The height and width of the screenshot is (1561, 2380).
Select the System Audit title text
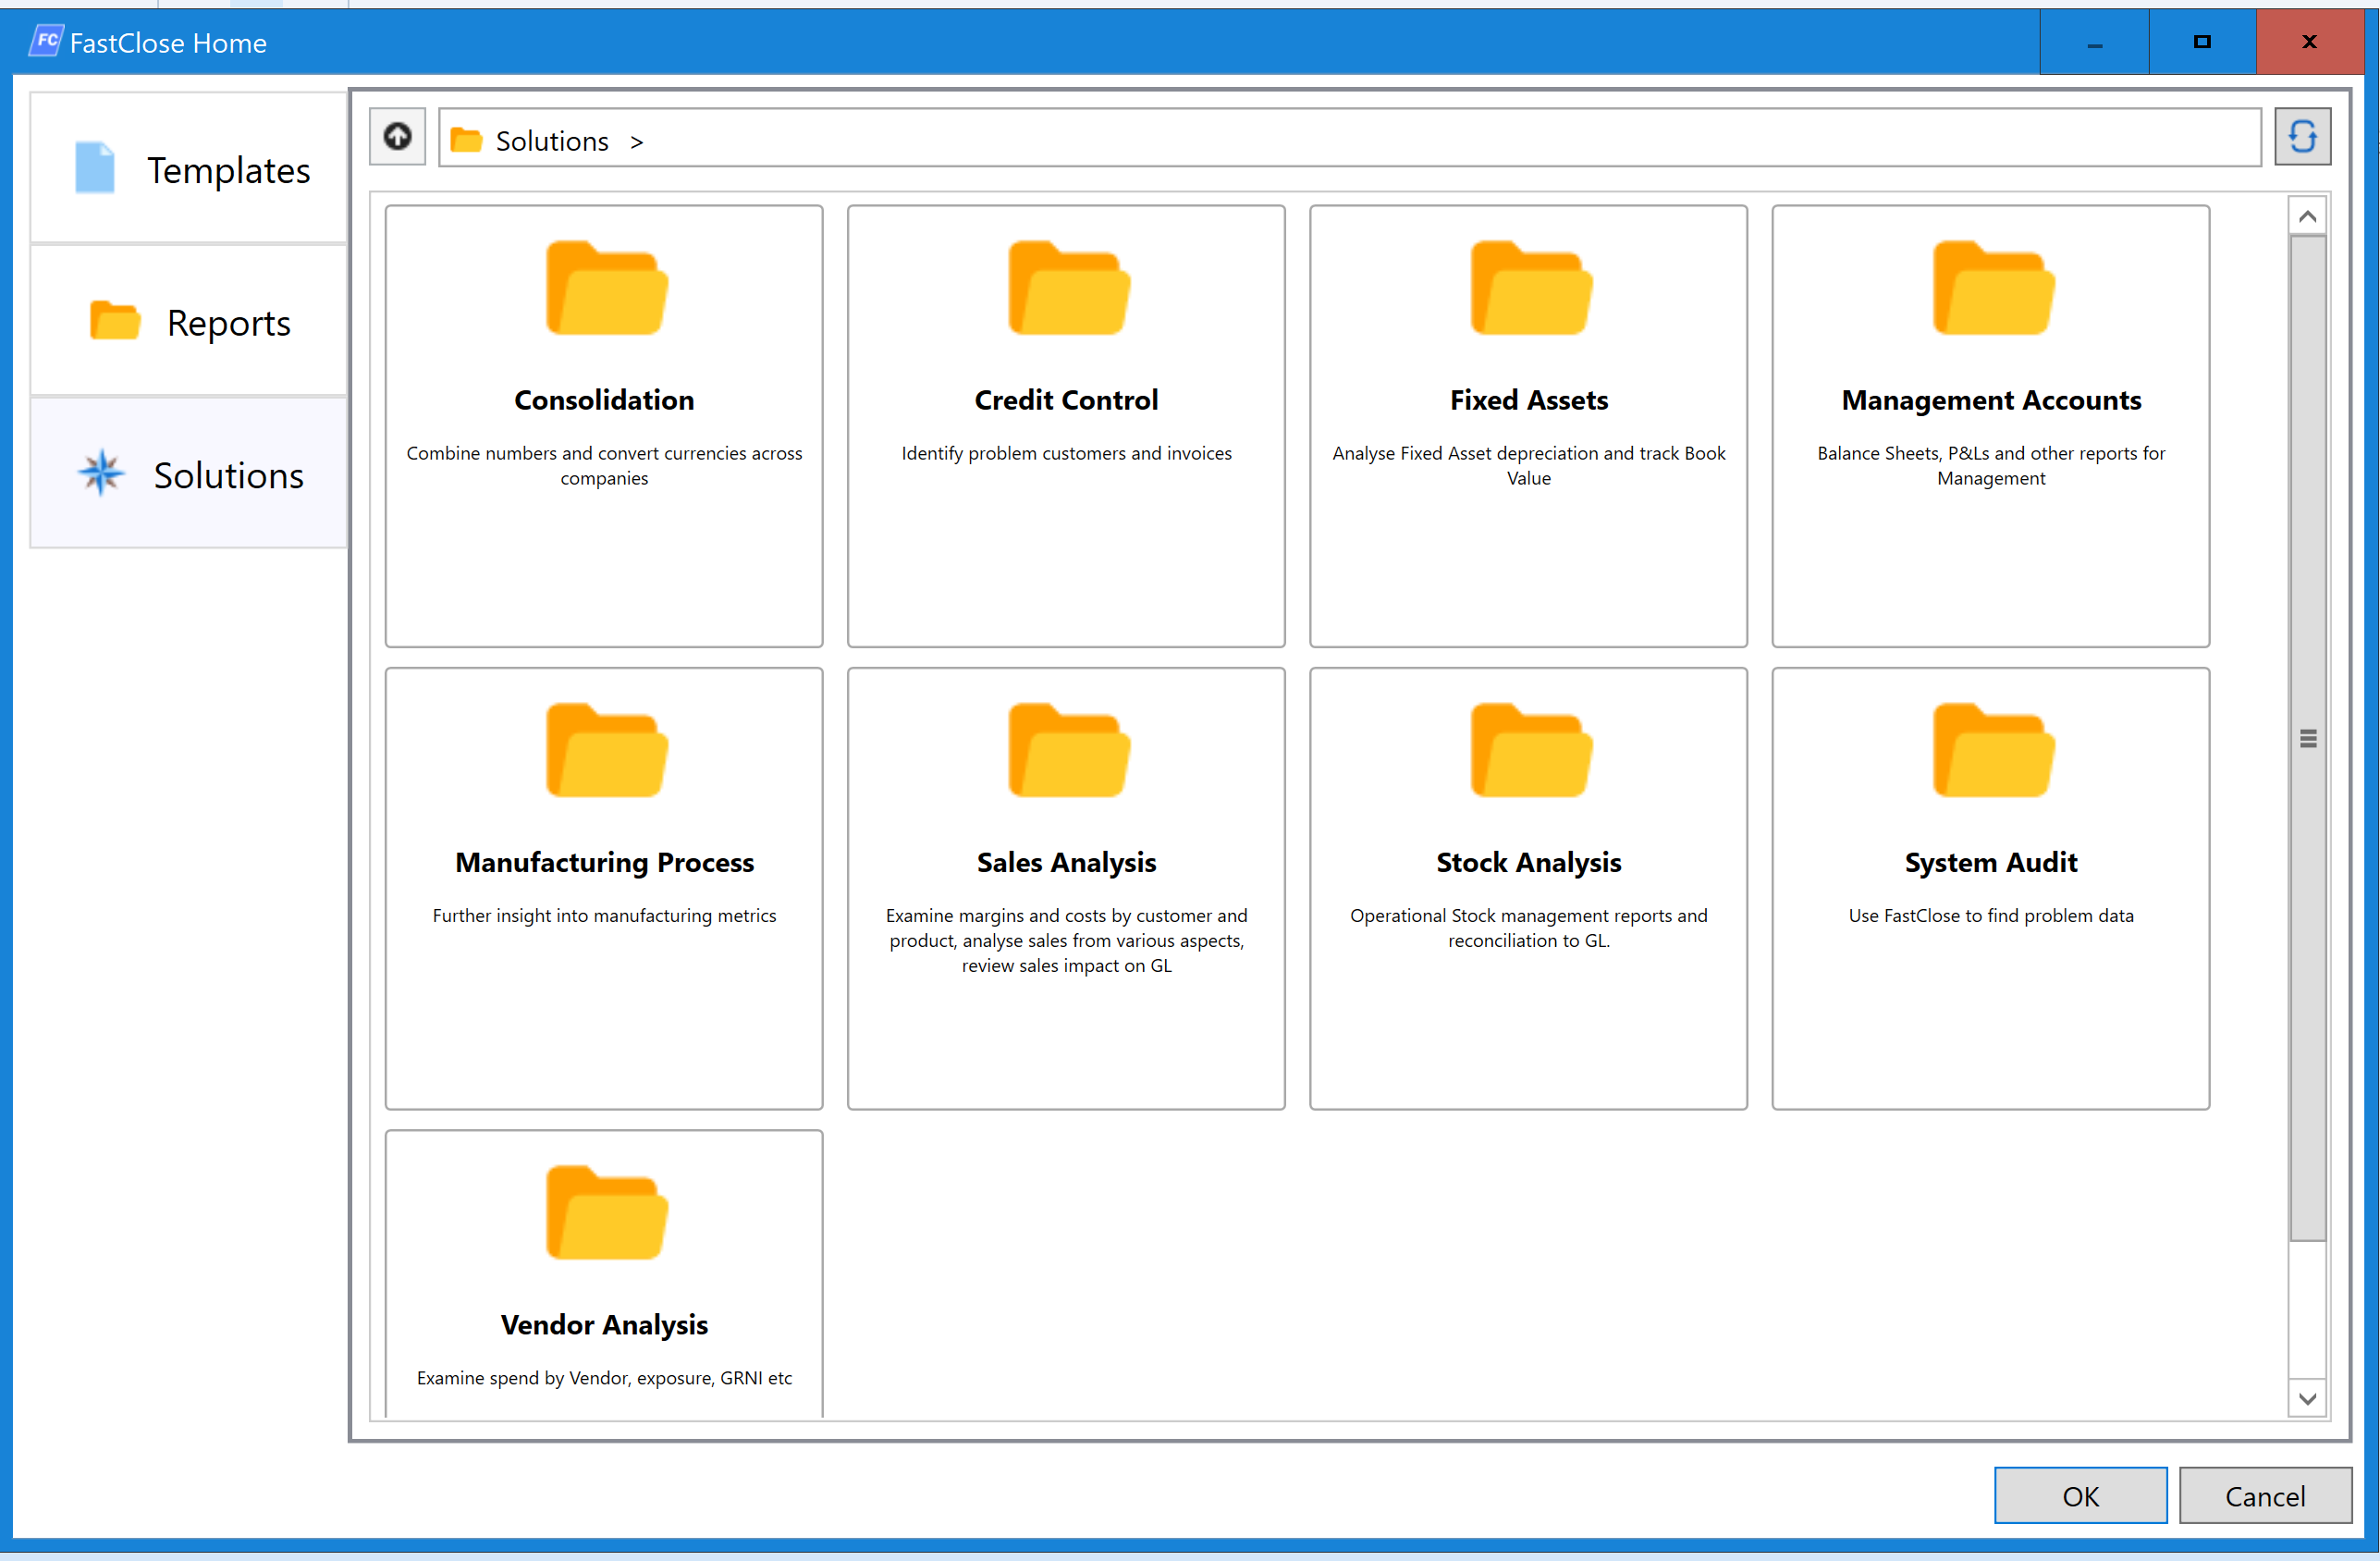1991,862
